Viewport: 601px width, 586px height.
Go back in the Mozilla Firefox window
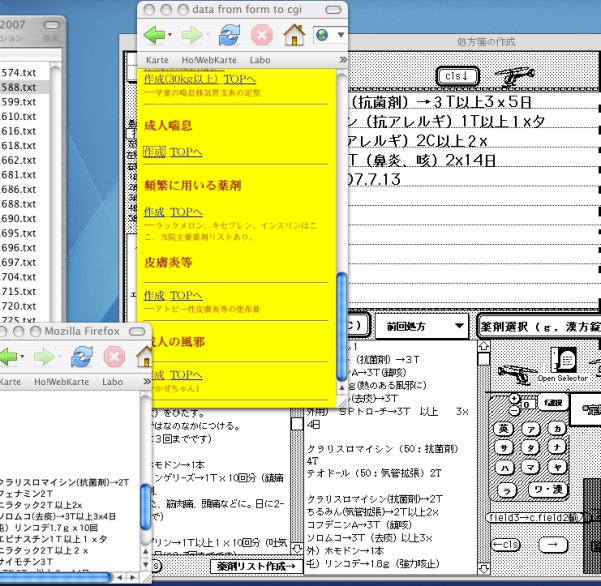click(x=8, y=357)
